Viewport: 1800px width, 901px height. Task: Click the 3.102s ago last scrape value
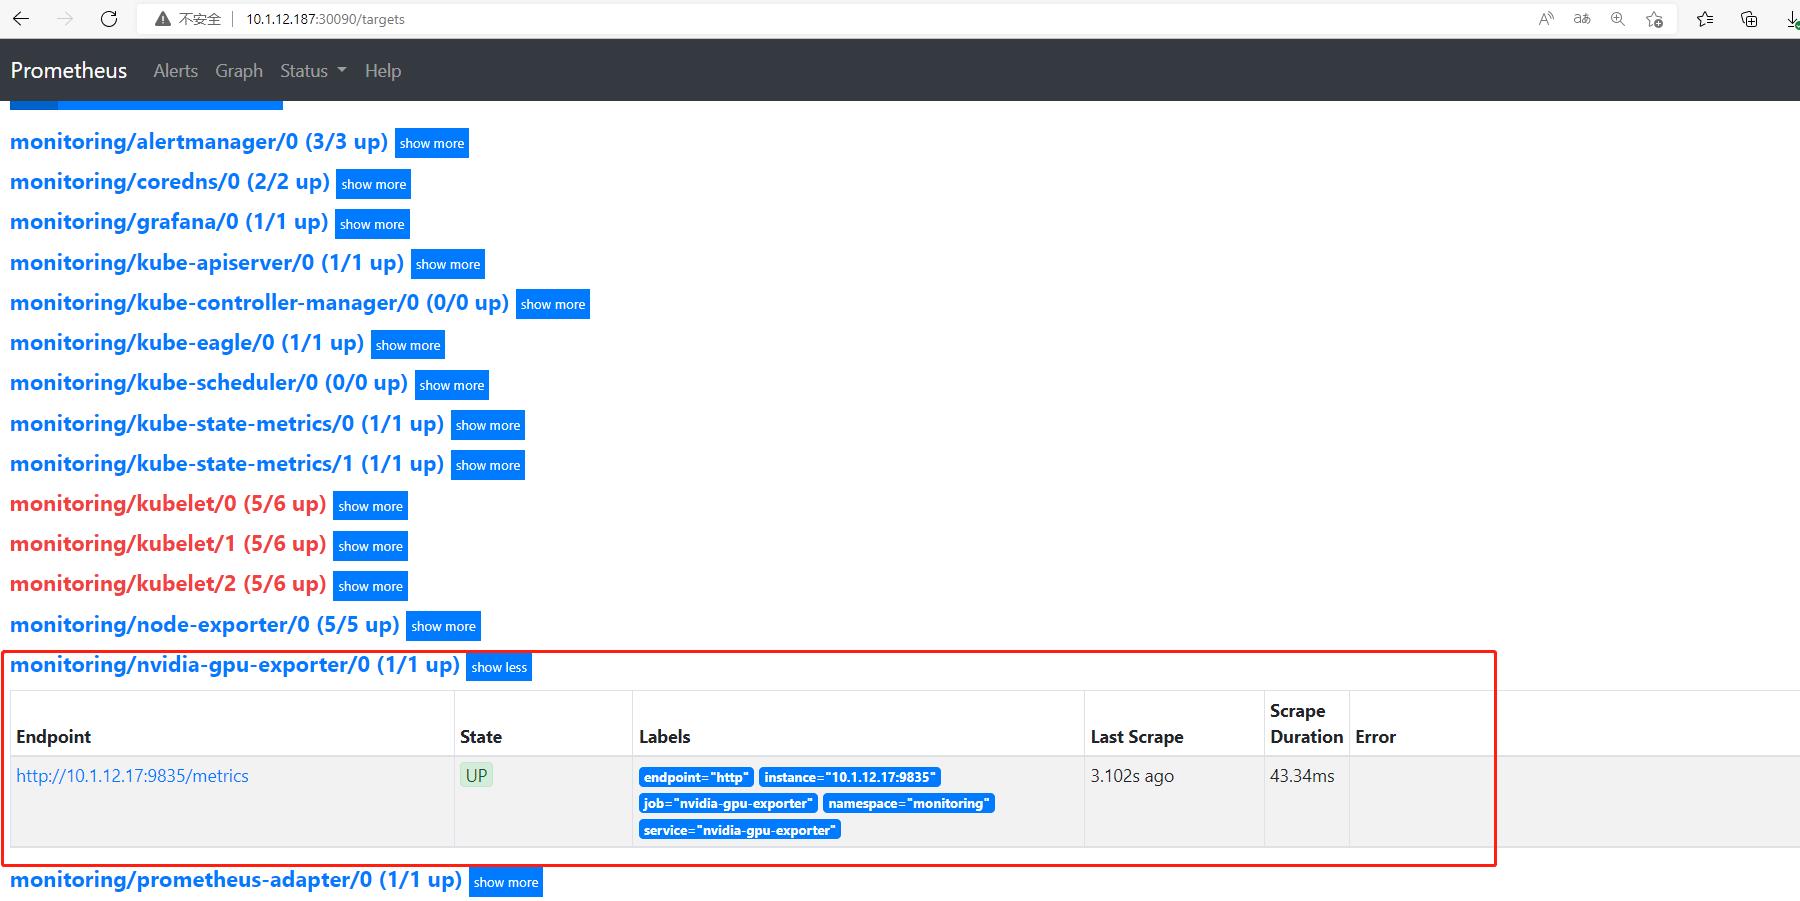coord(1132,776)
